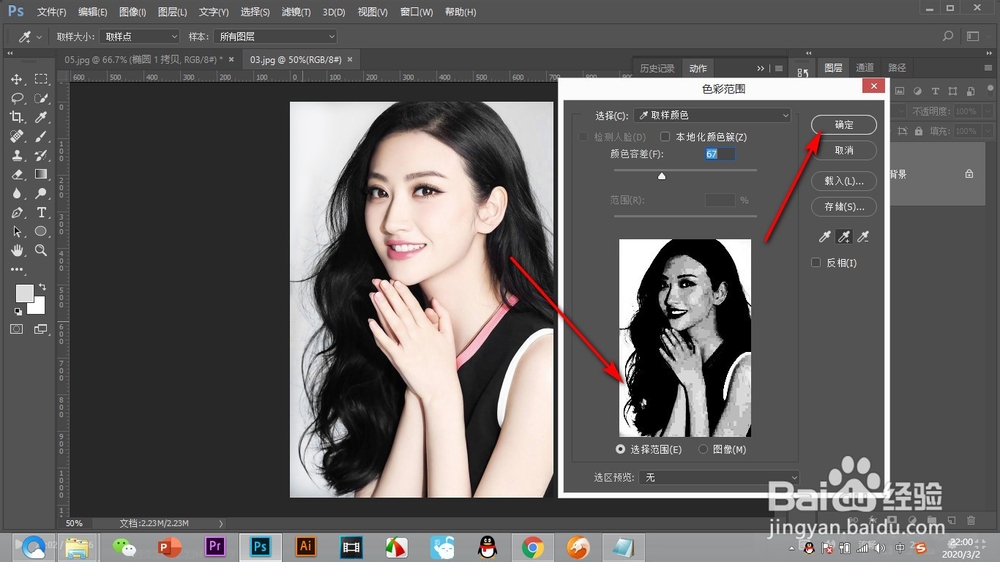This screenshot has height=562, width=1000.
Task: Click the Color Range preview thumbnail
Action: point(685,338)
